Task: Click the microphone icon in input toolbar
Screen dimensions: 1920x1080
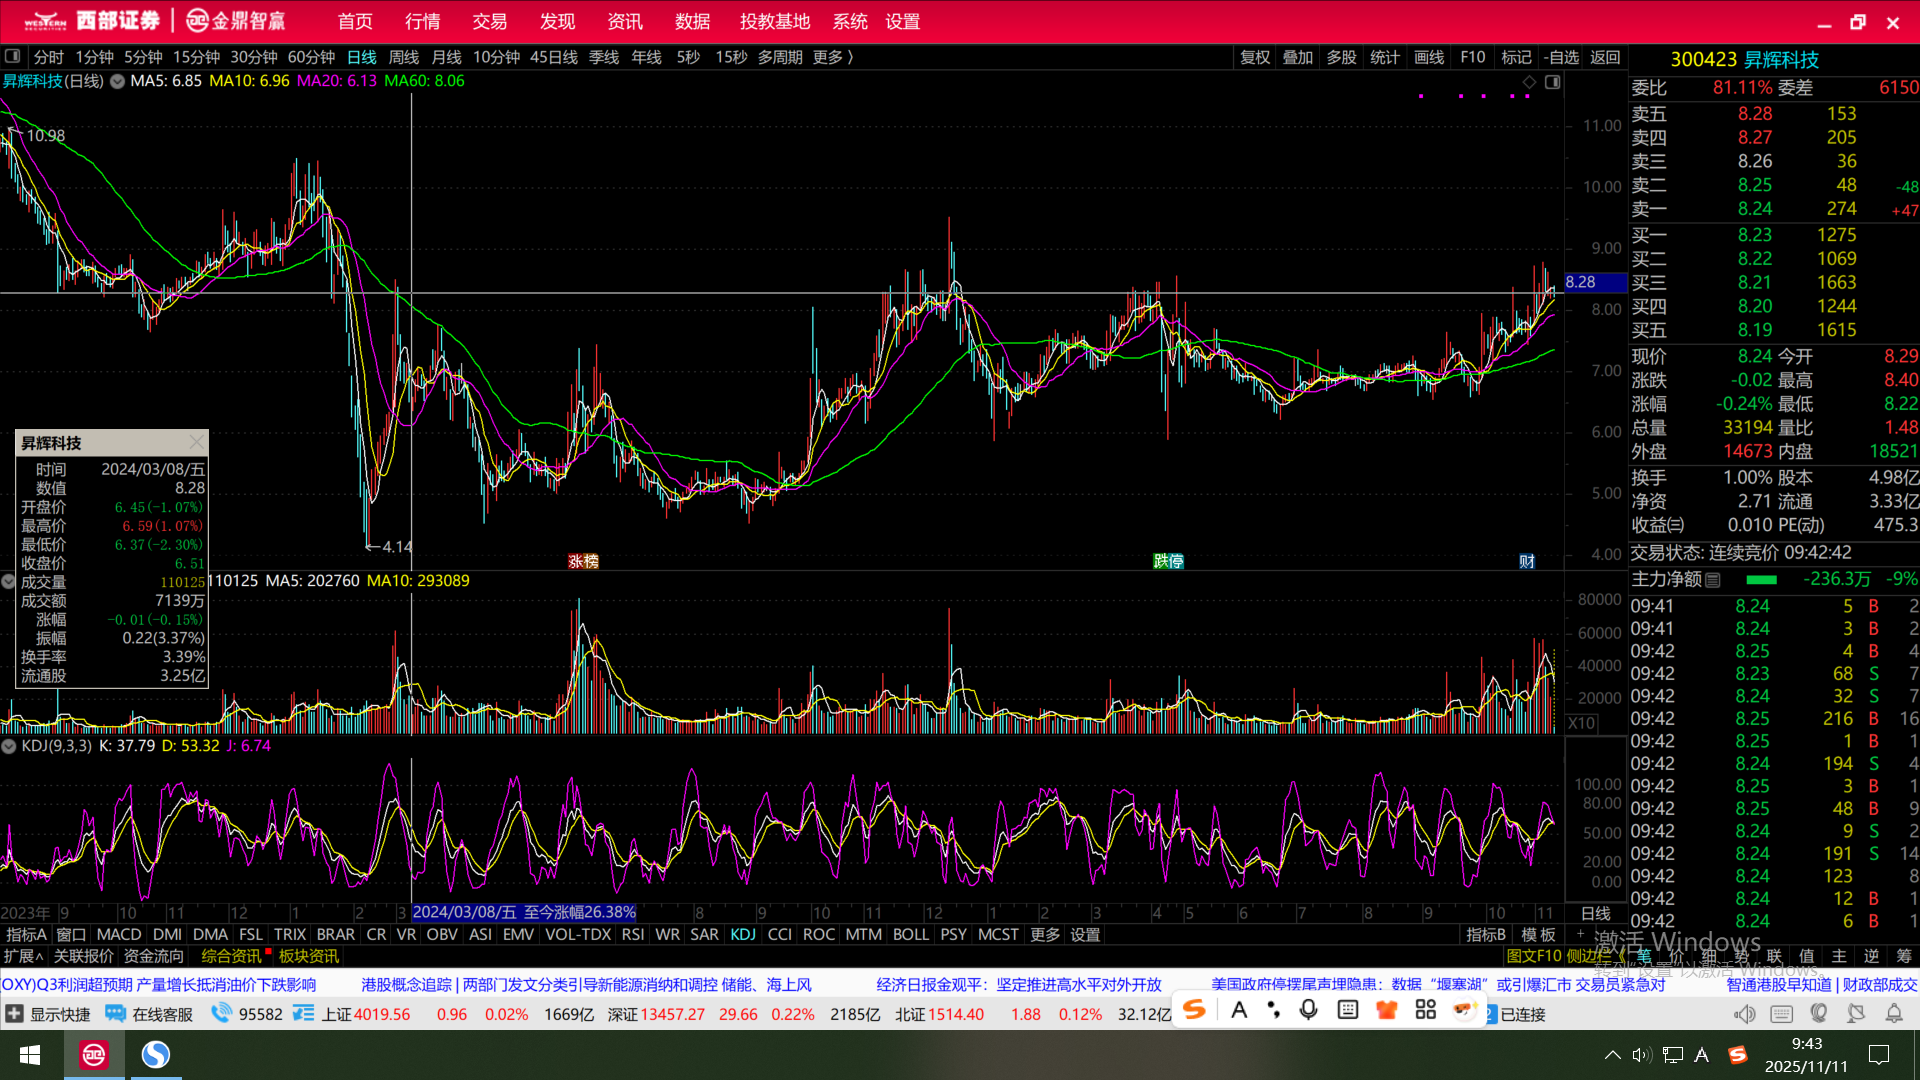Action: pos(1308,1010)
